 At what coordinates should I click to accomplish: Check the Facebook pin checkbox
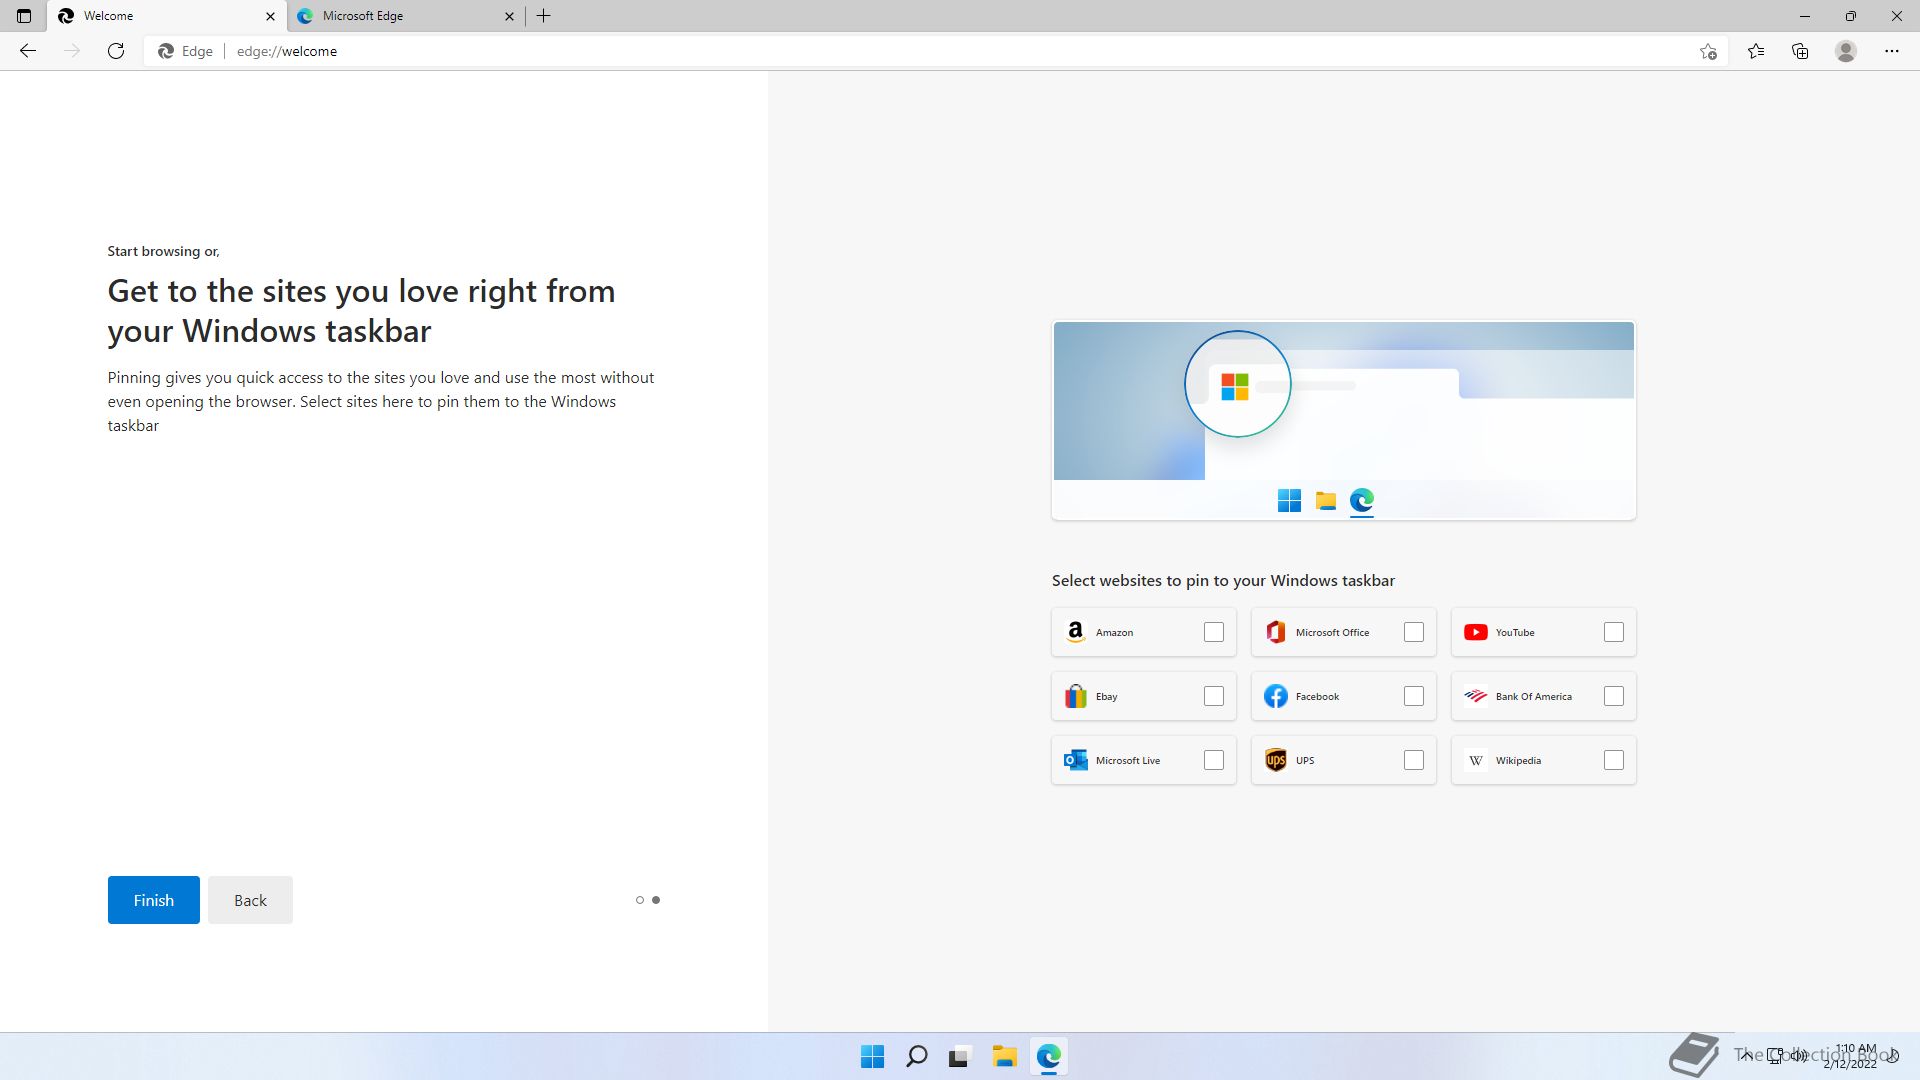tap(1414, 696)
